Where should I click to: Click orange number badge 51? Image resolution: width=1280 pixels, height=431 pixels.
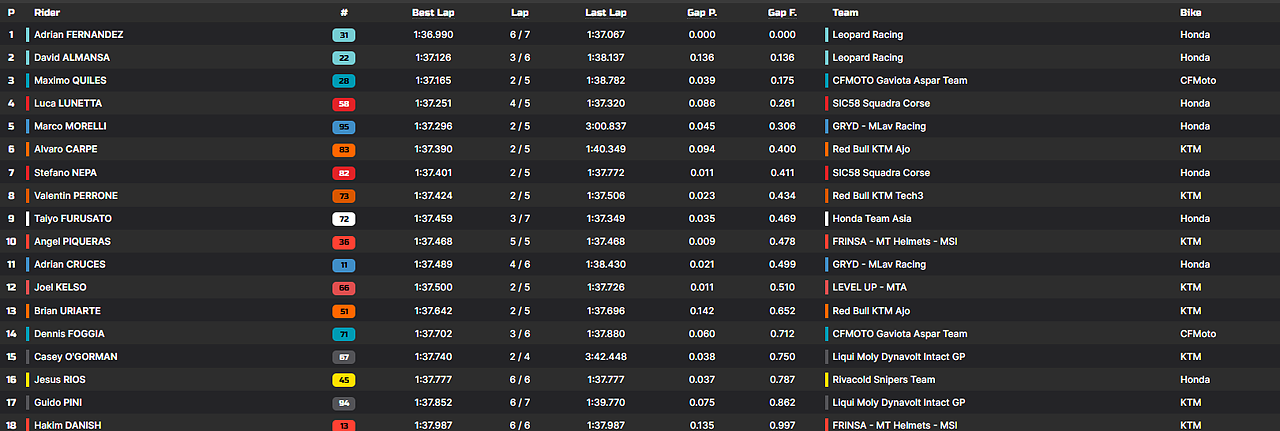344,311
